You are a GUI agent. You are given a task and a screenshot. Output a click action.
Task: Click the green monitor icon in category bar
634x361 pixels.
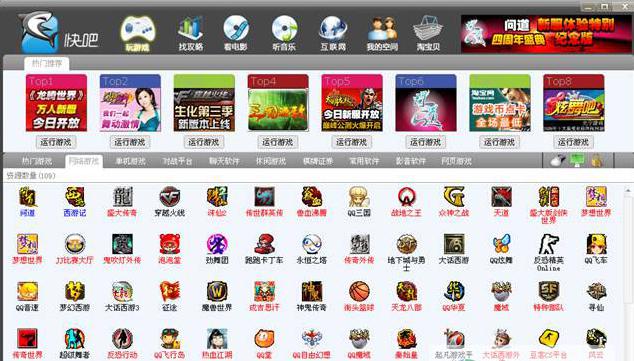pos(577,160)
